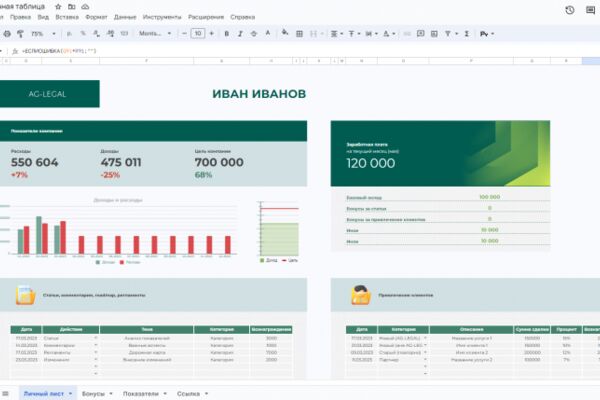Click the filter funnel icon
Image resolution: width=600 pixels, height=400 pixels.
pos(448,34)
